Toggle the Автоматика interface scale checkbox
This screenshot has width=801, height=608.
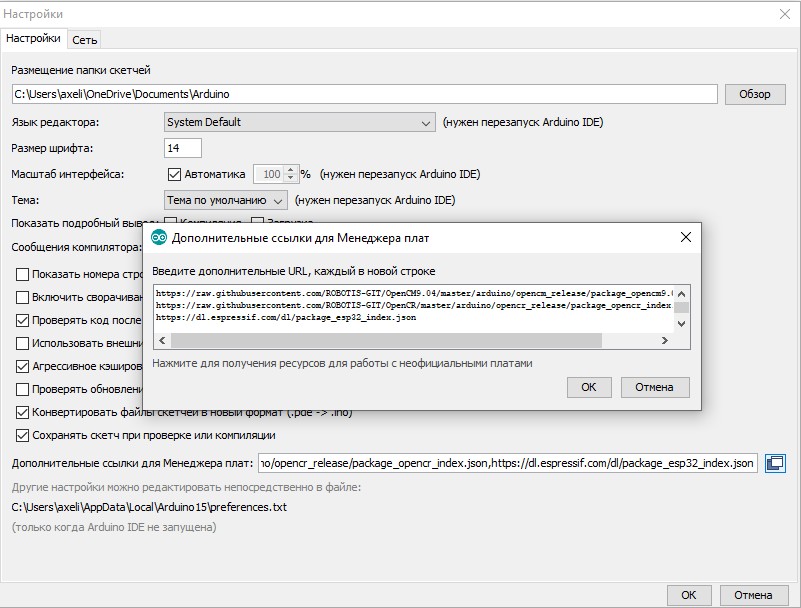click(175, 174)
